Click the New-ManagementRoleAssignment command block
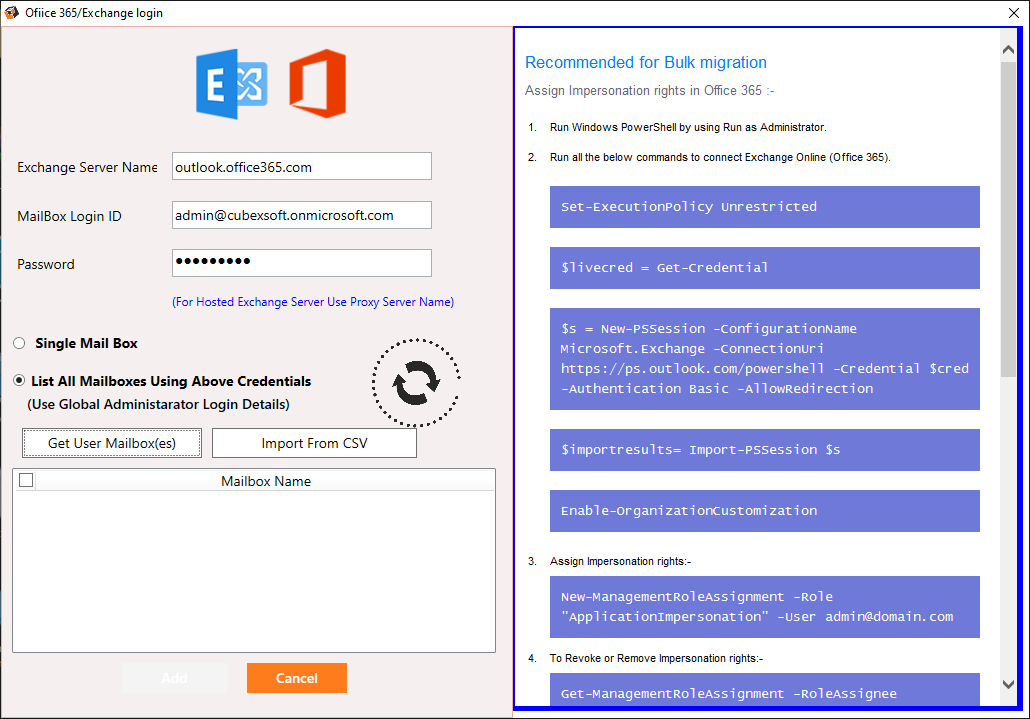The image size is (1030, 719). coord(765,607)
